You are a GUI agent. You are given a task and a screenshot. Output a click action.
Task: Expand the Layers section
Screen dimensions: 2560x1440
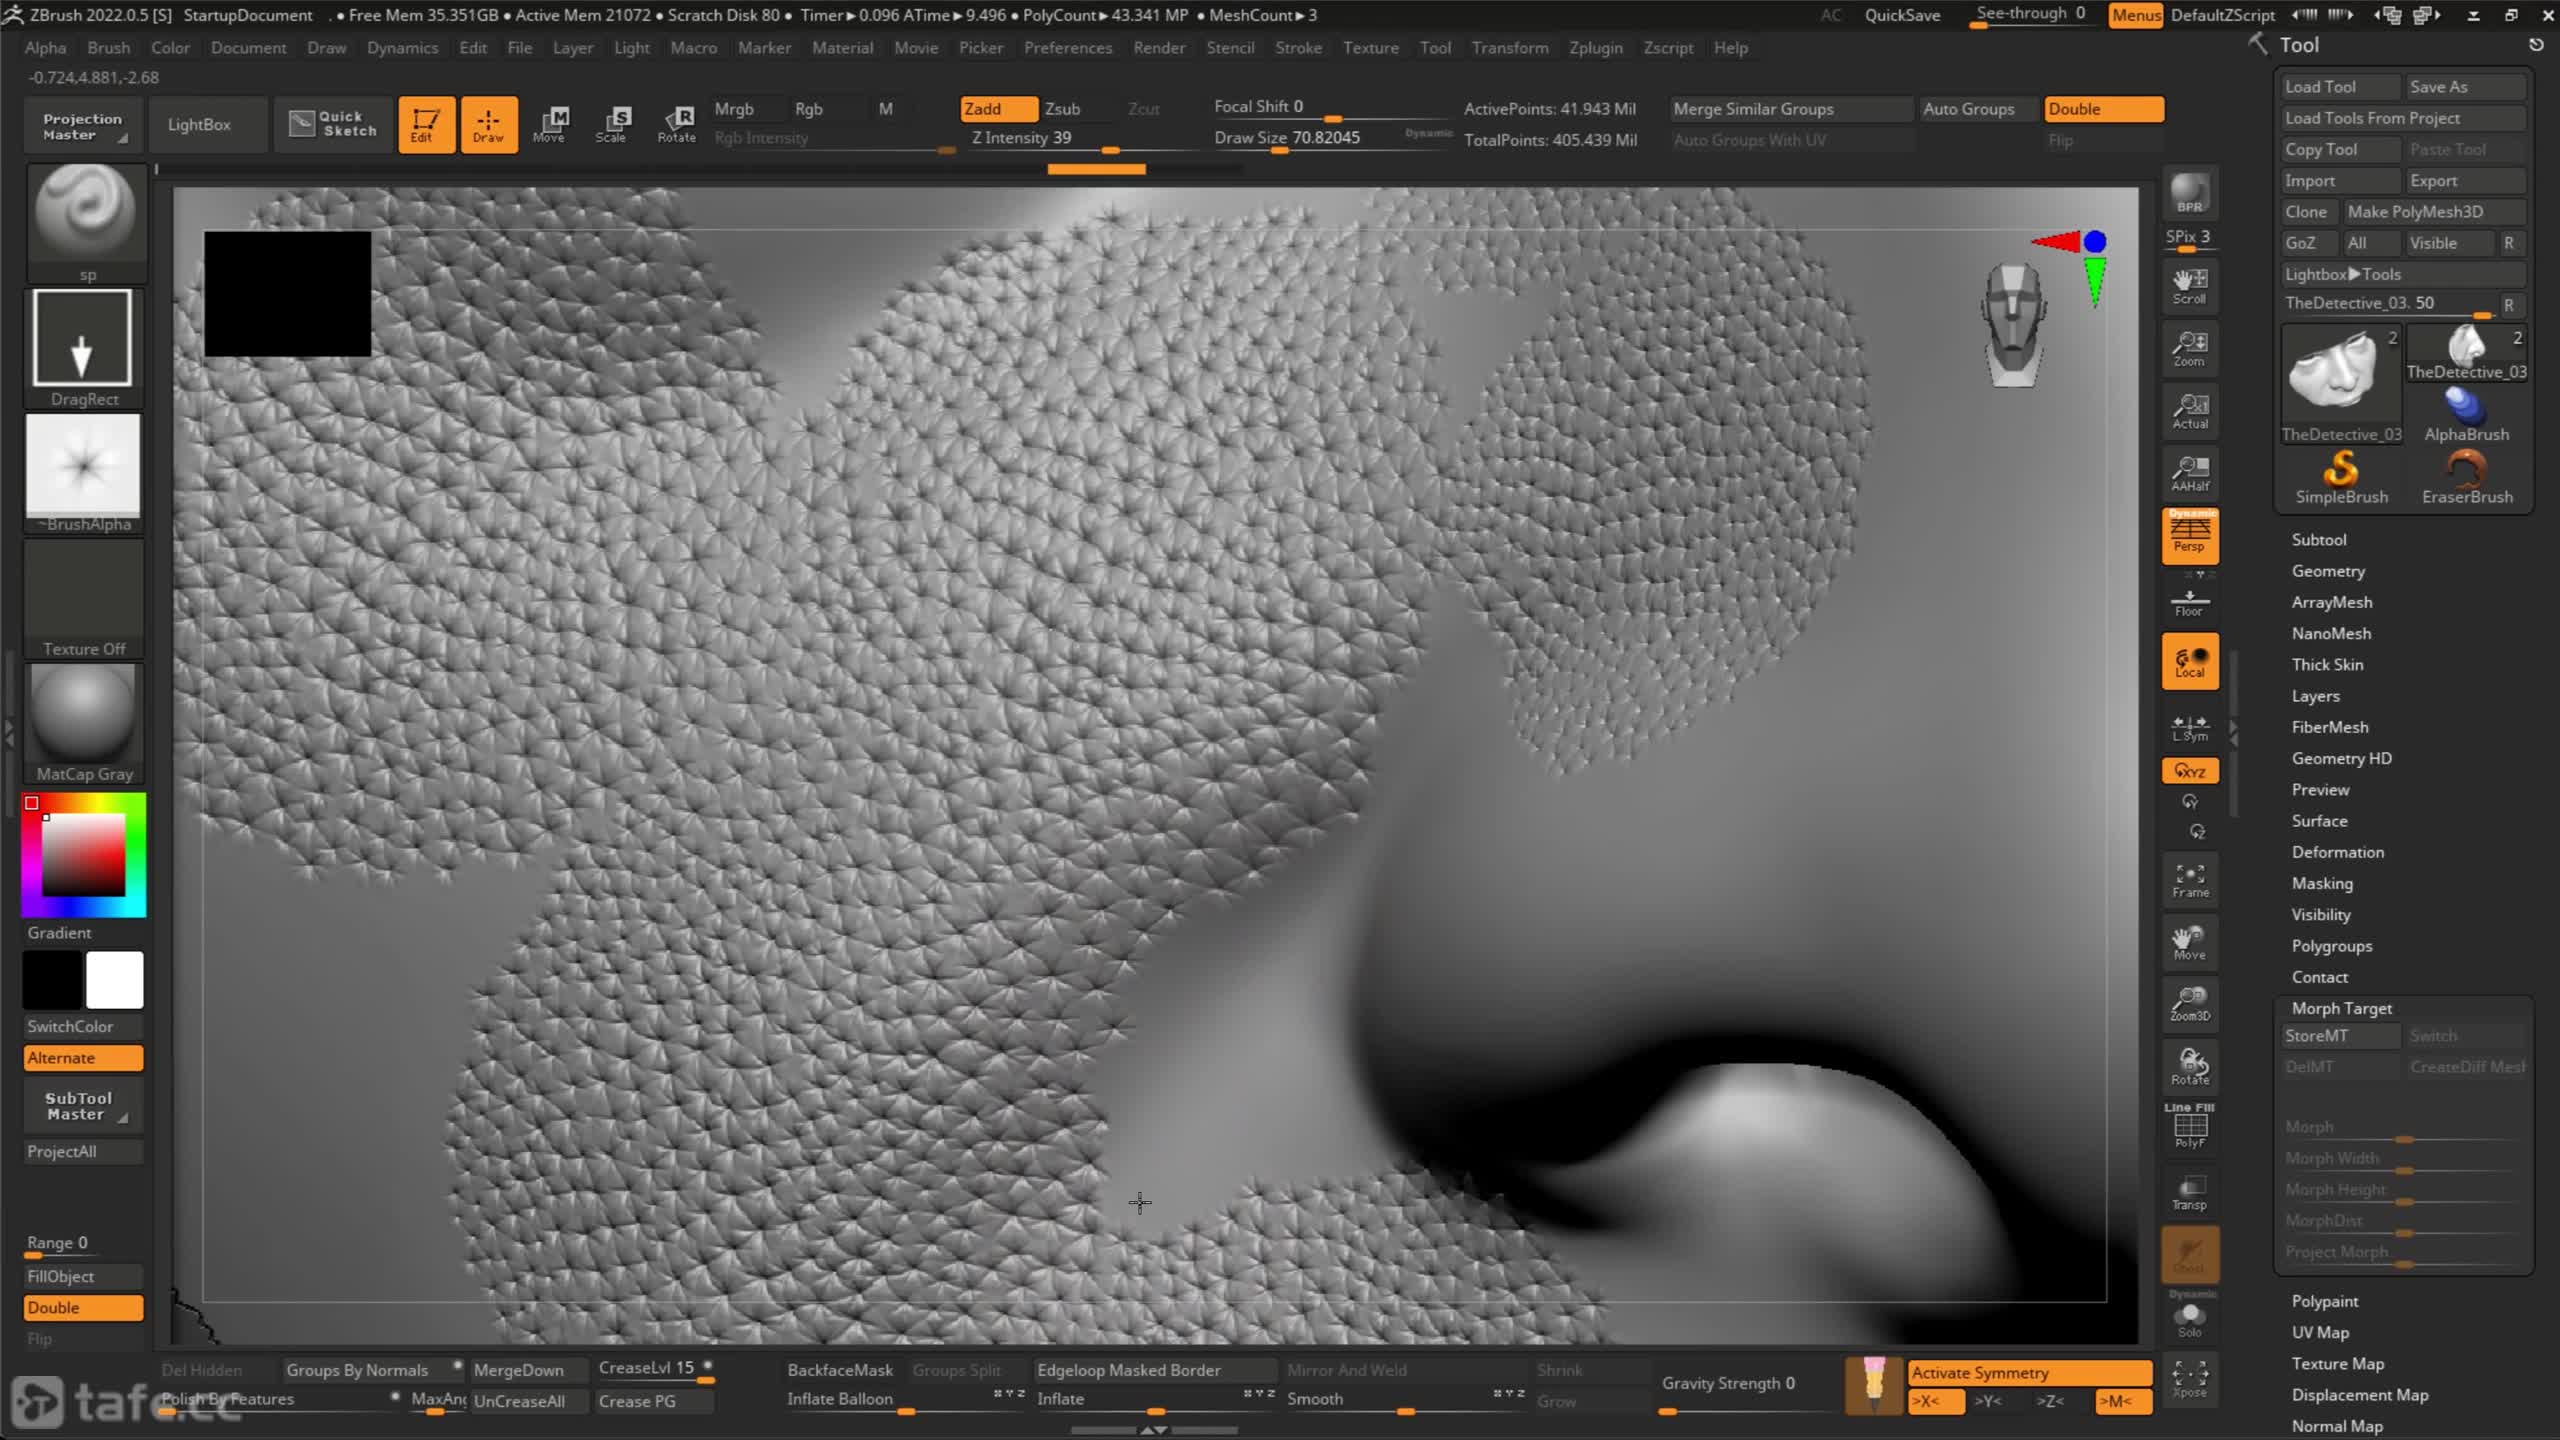click(2315, 696)
